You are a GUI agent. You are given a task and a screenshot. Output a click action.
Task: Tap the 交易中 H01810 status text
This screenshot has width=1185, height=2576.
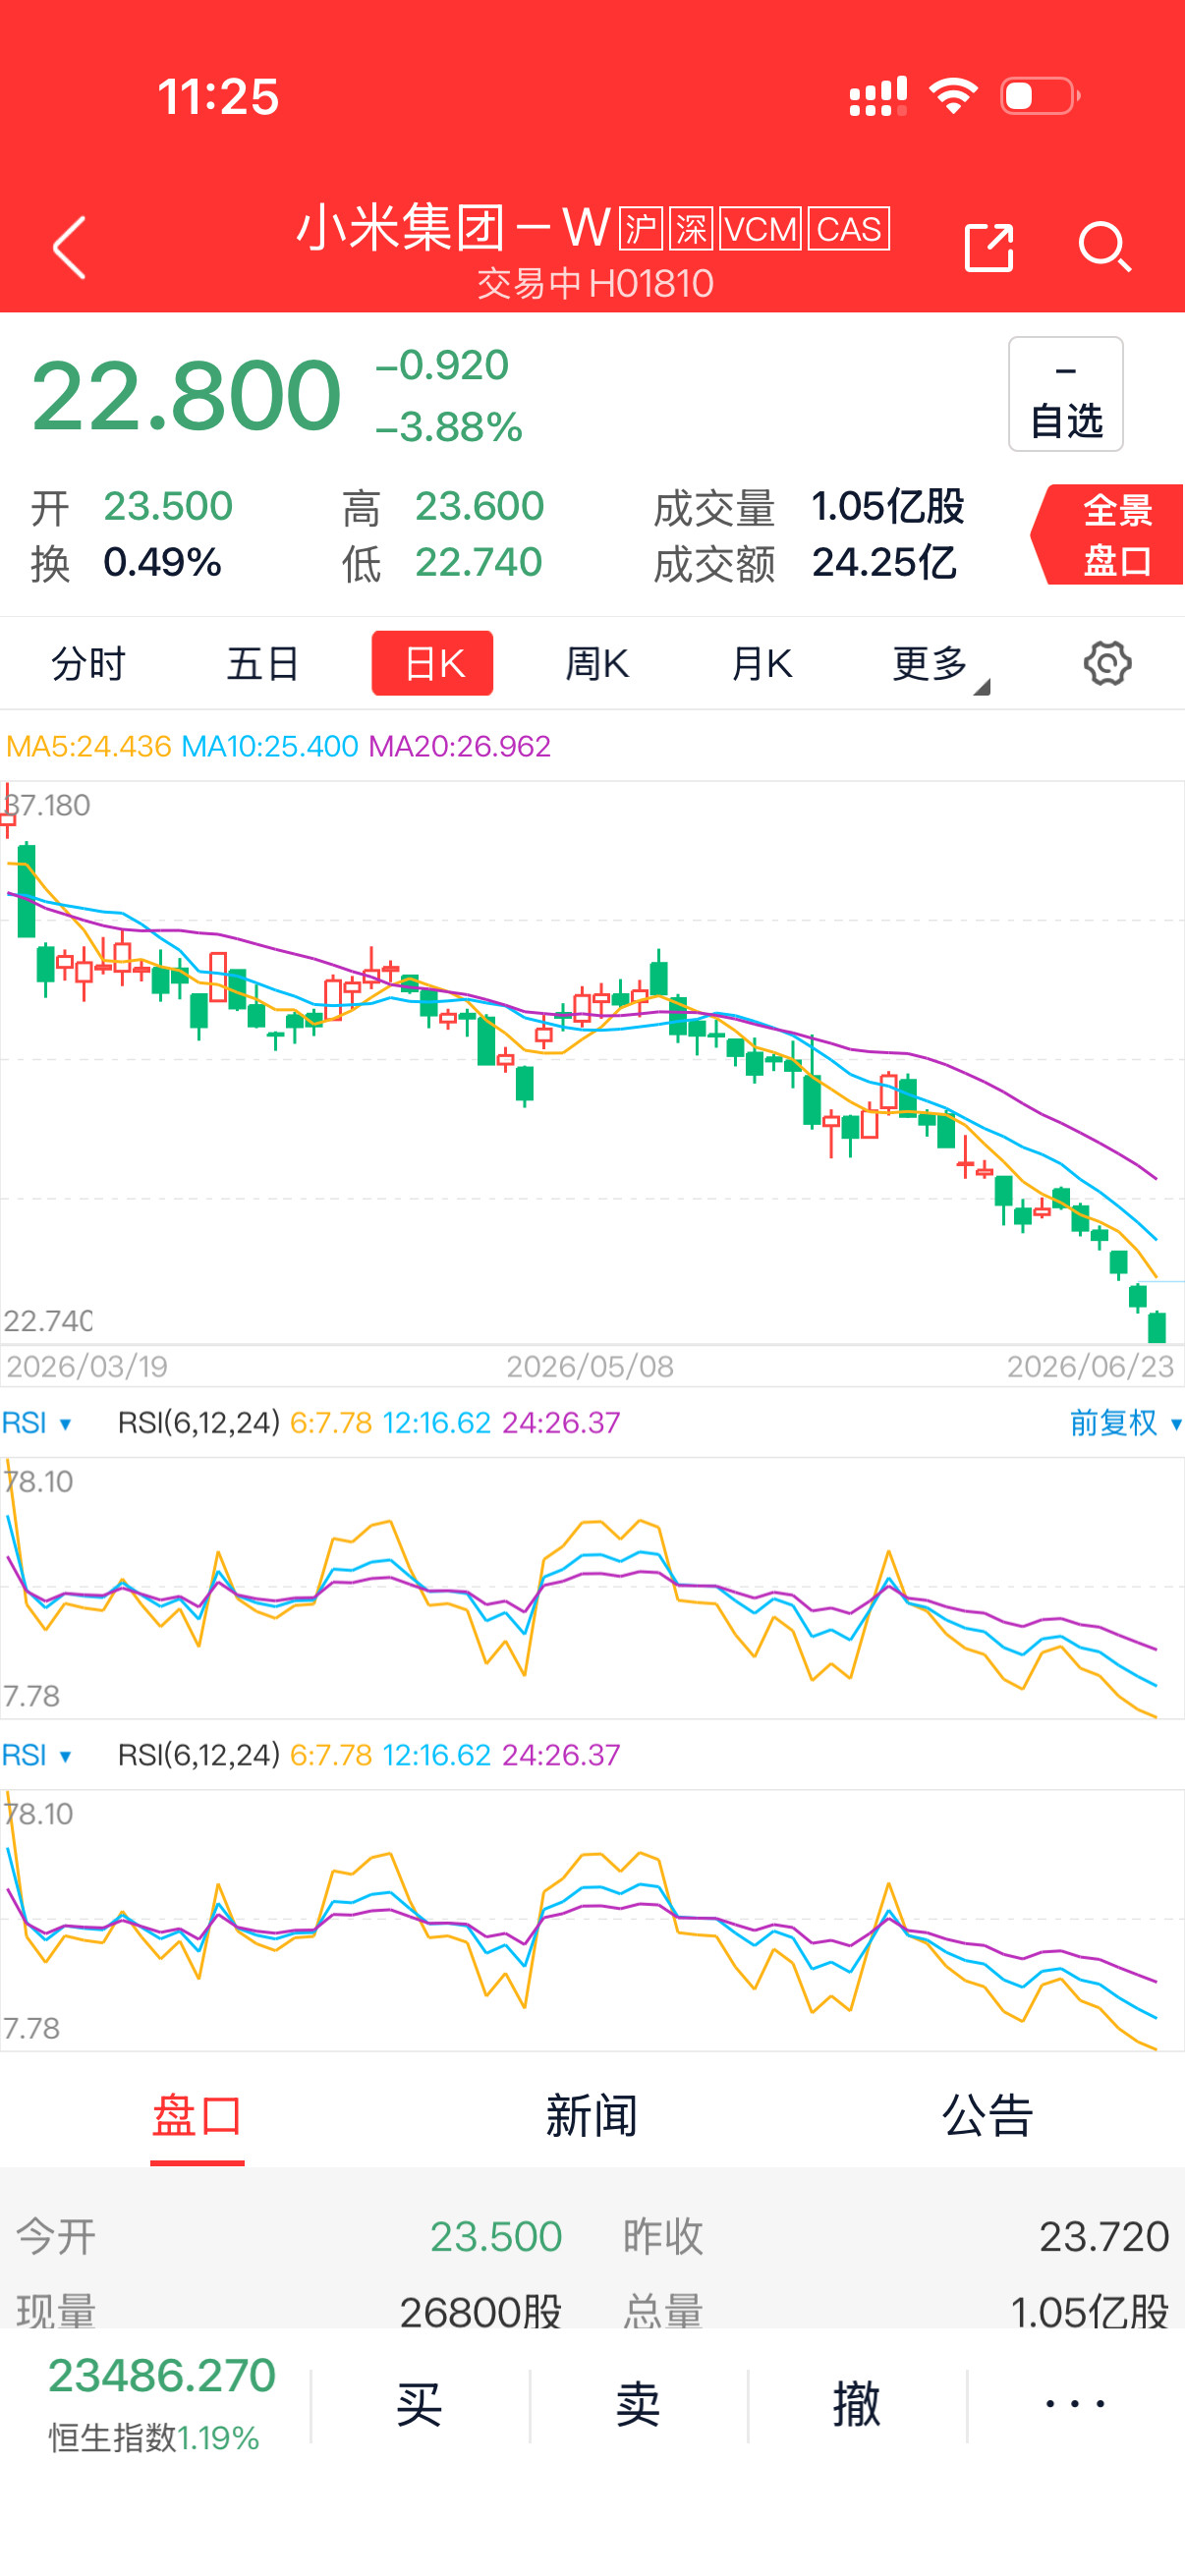595,284
